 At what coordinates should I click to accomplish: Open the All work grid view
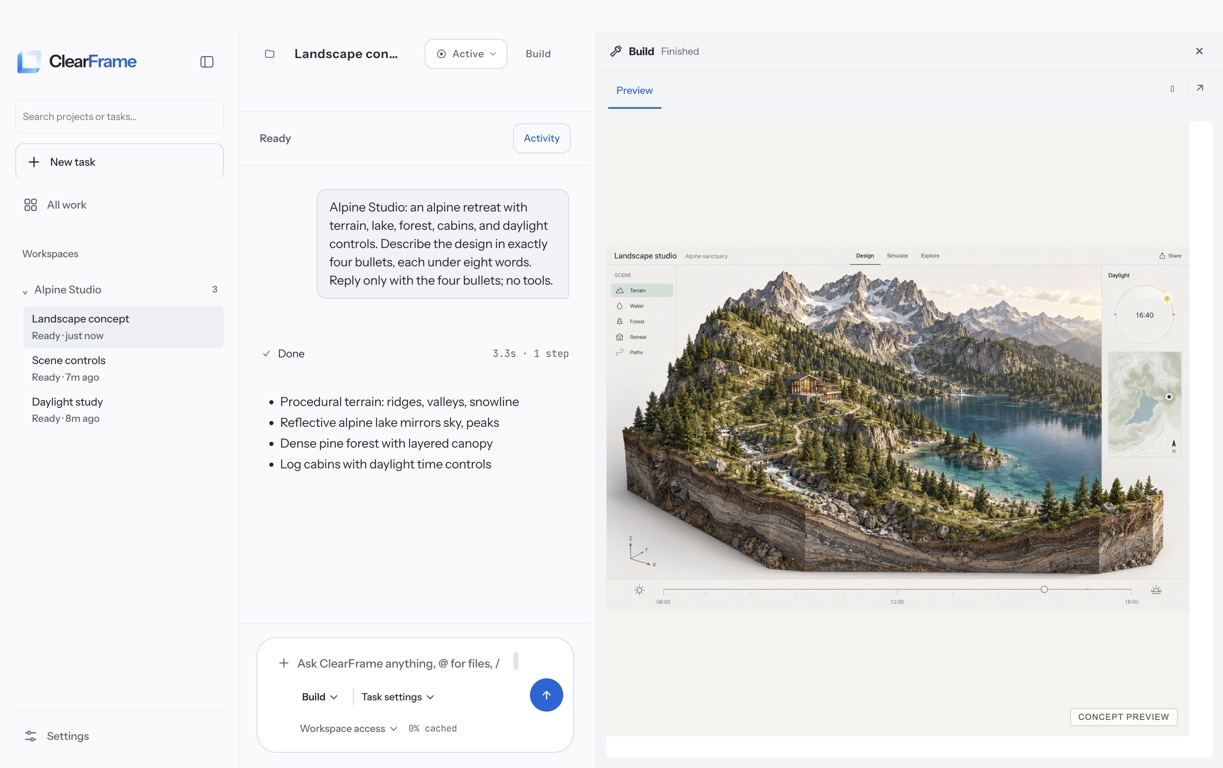click(x=55, y=205)
